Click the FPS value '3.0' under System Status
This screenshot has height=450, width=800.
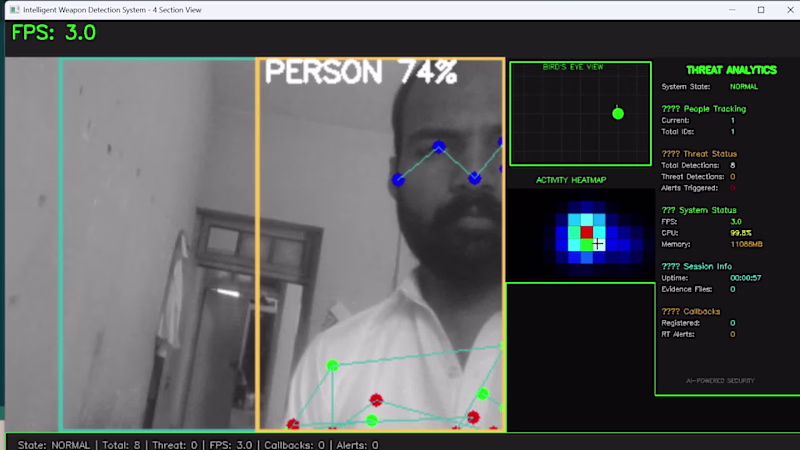coord(736,221)
